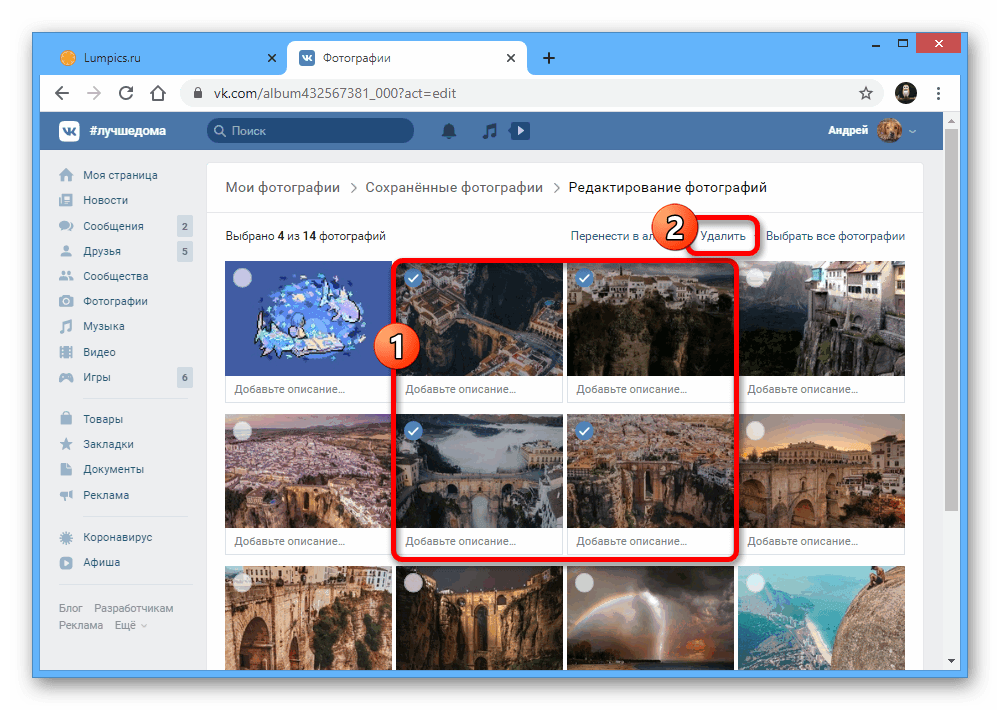This screenshot has height=710, width=1000.
Task: Click the coastal aerial view thumbnail
Action: [x=821, y=618]
